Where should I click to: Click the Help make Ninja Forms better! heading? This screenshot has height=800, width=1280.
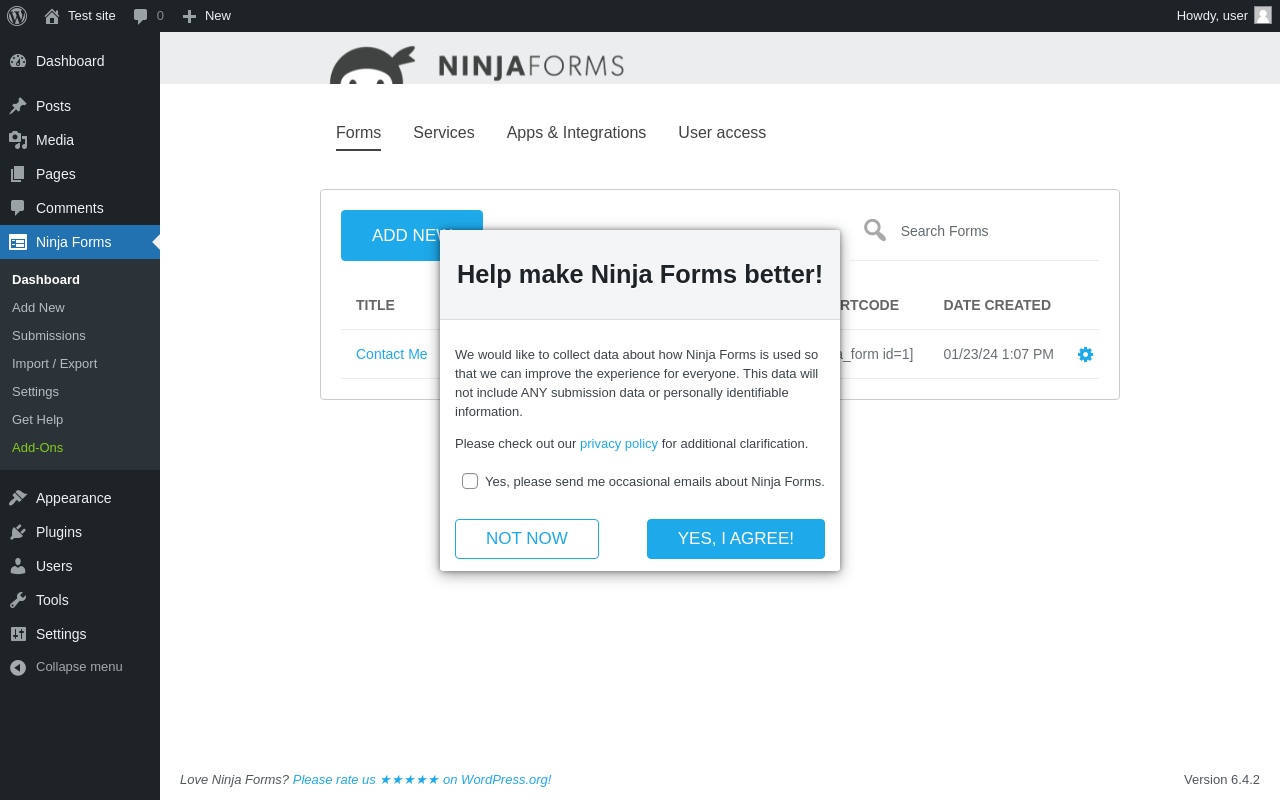point(640,274)
